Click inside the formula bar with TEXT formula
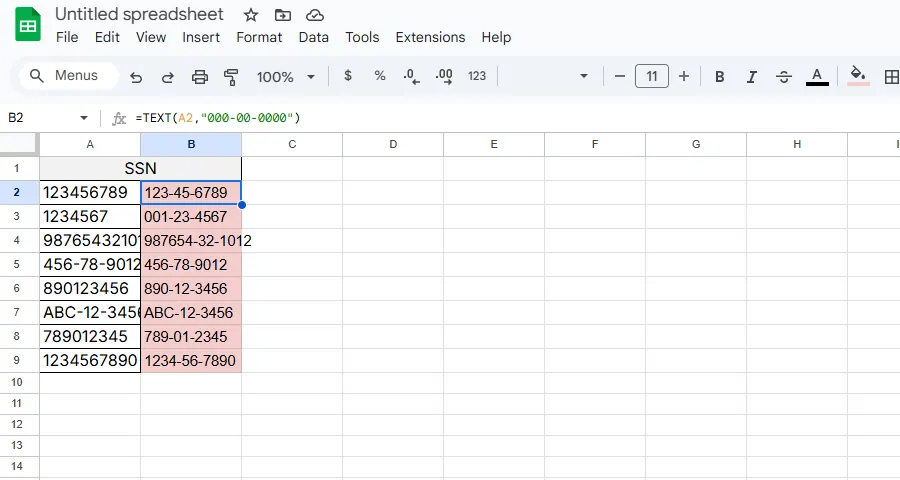 500,118
